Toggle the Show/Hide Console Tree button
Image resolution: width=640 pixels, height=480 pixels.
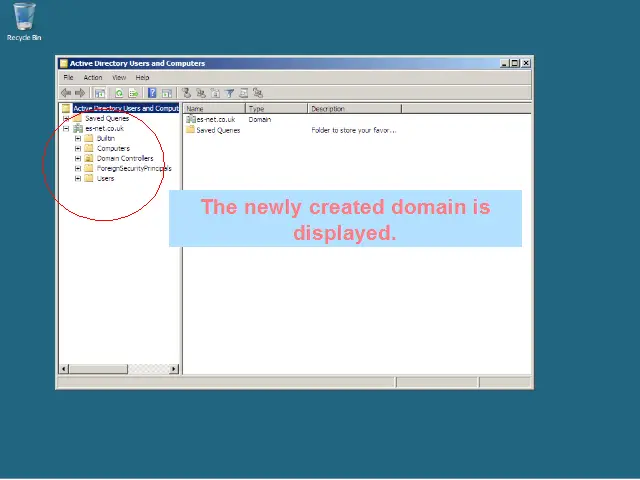(x=100, y=93)
